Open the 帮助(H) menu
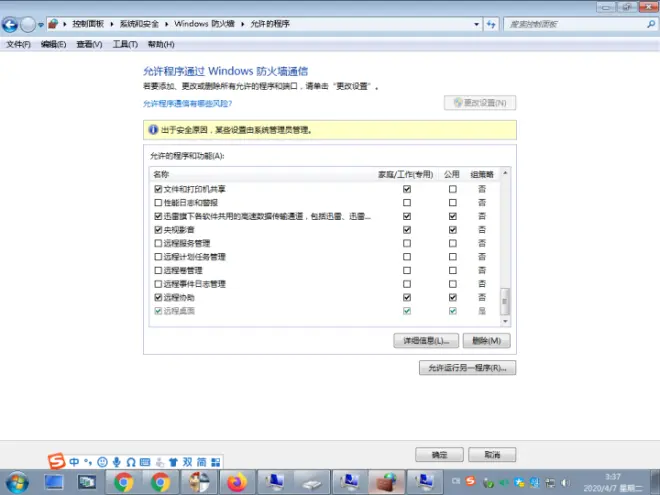The height and width of the screenshot is (495, 660). tap(161, 44)
